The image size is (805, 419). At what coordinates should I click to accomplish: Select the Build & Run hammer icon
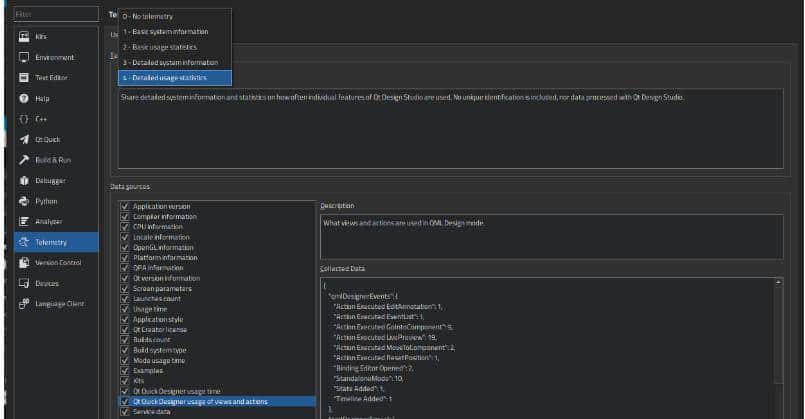tap(24, 160)
